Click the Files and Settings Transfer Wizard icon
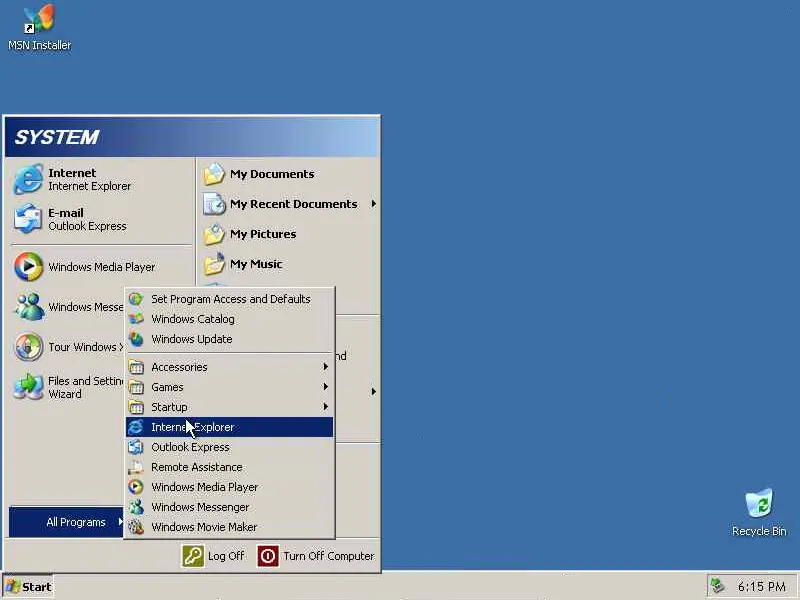Viewport: 800px width, 600px height. click(28, 387)
